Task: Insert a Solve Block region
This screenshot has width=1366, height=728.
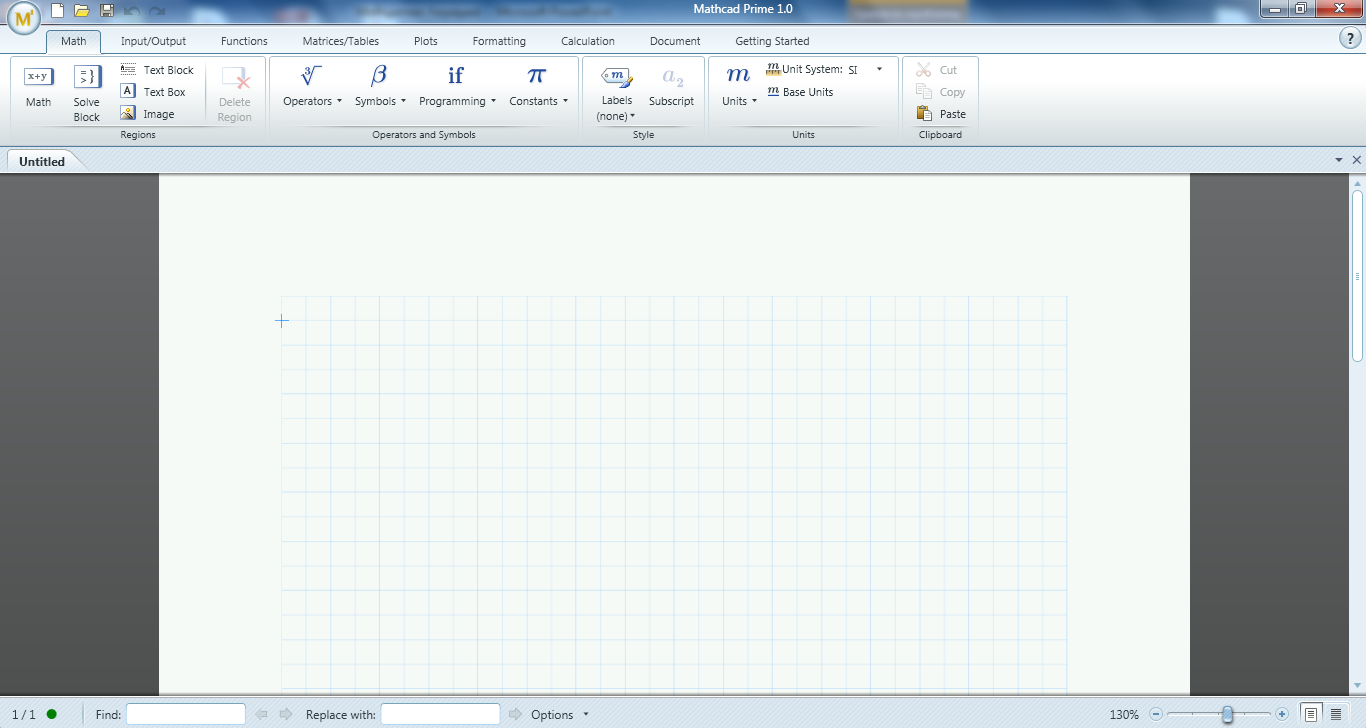Action: point(87,94)
